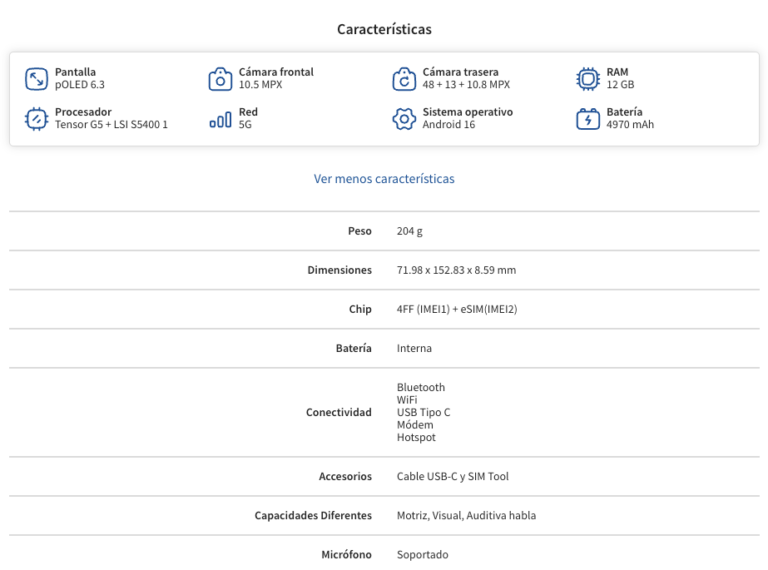Click the Peso row value 204 g
The width and height of the screenshot is (768, 570).
click(x=410, y=231)
